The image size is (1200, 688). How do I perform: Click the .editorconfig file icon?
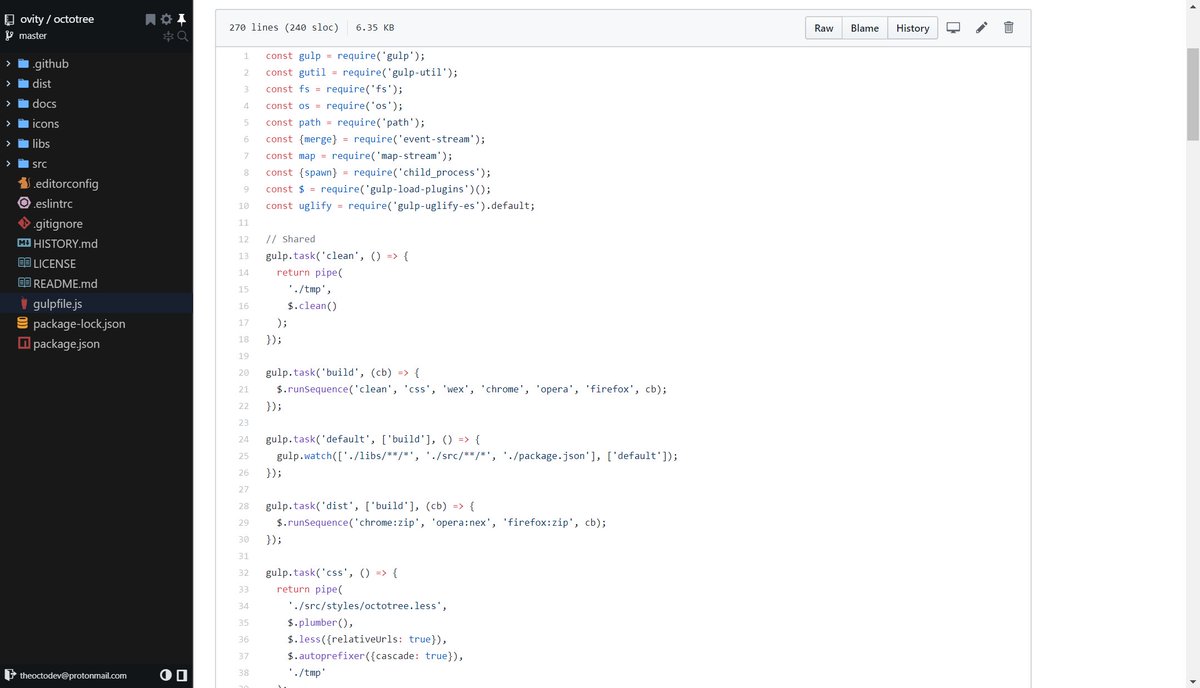tap(24, 184)
